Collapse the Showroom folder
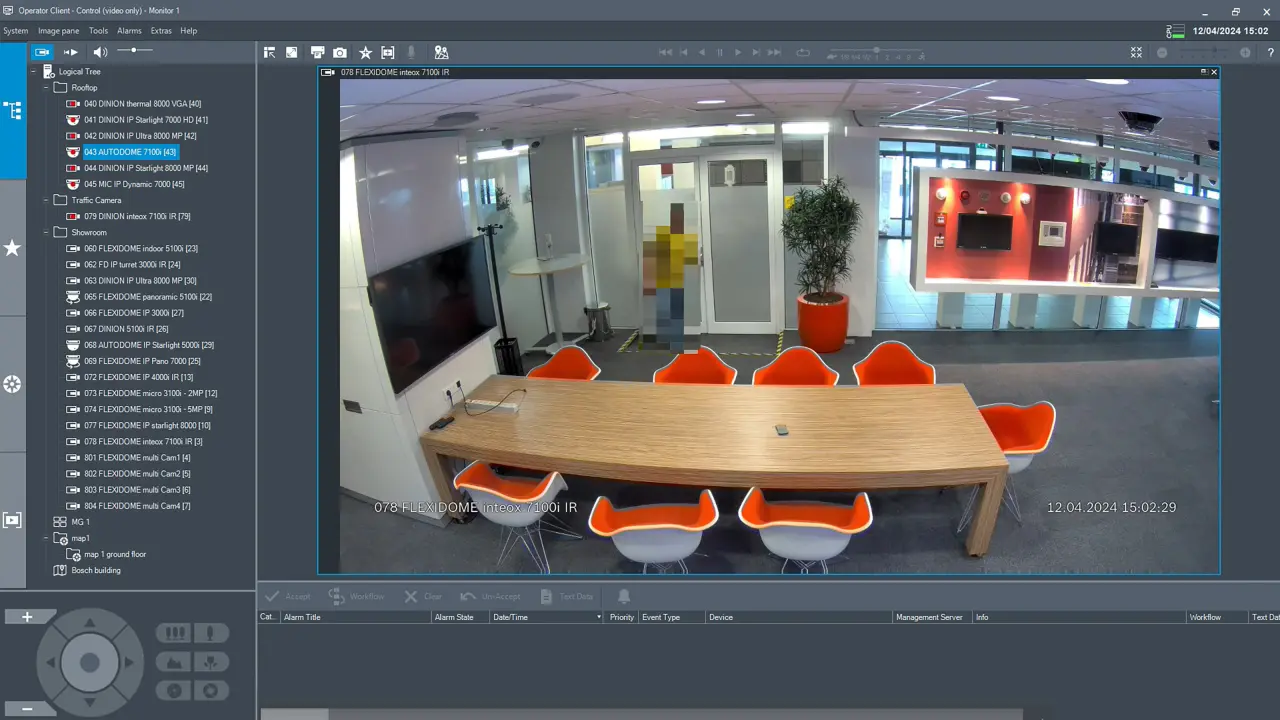 [x=45, y=232]
